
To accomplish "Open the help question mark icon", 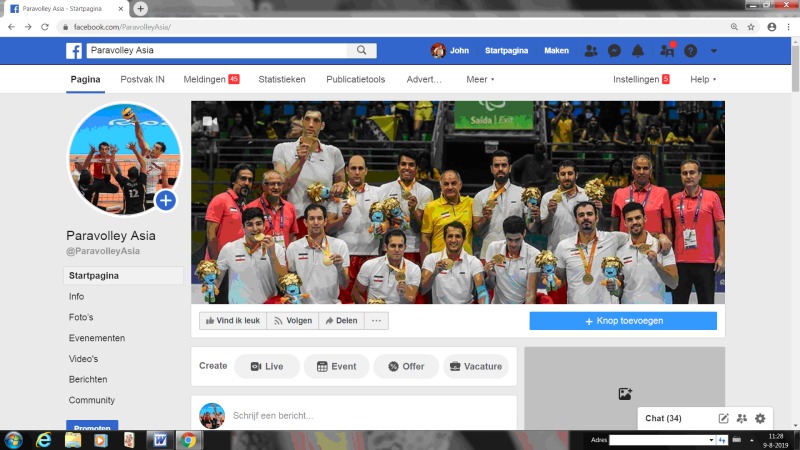I will click(690, 51).
